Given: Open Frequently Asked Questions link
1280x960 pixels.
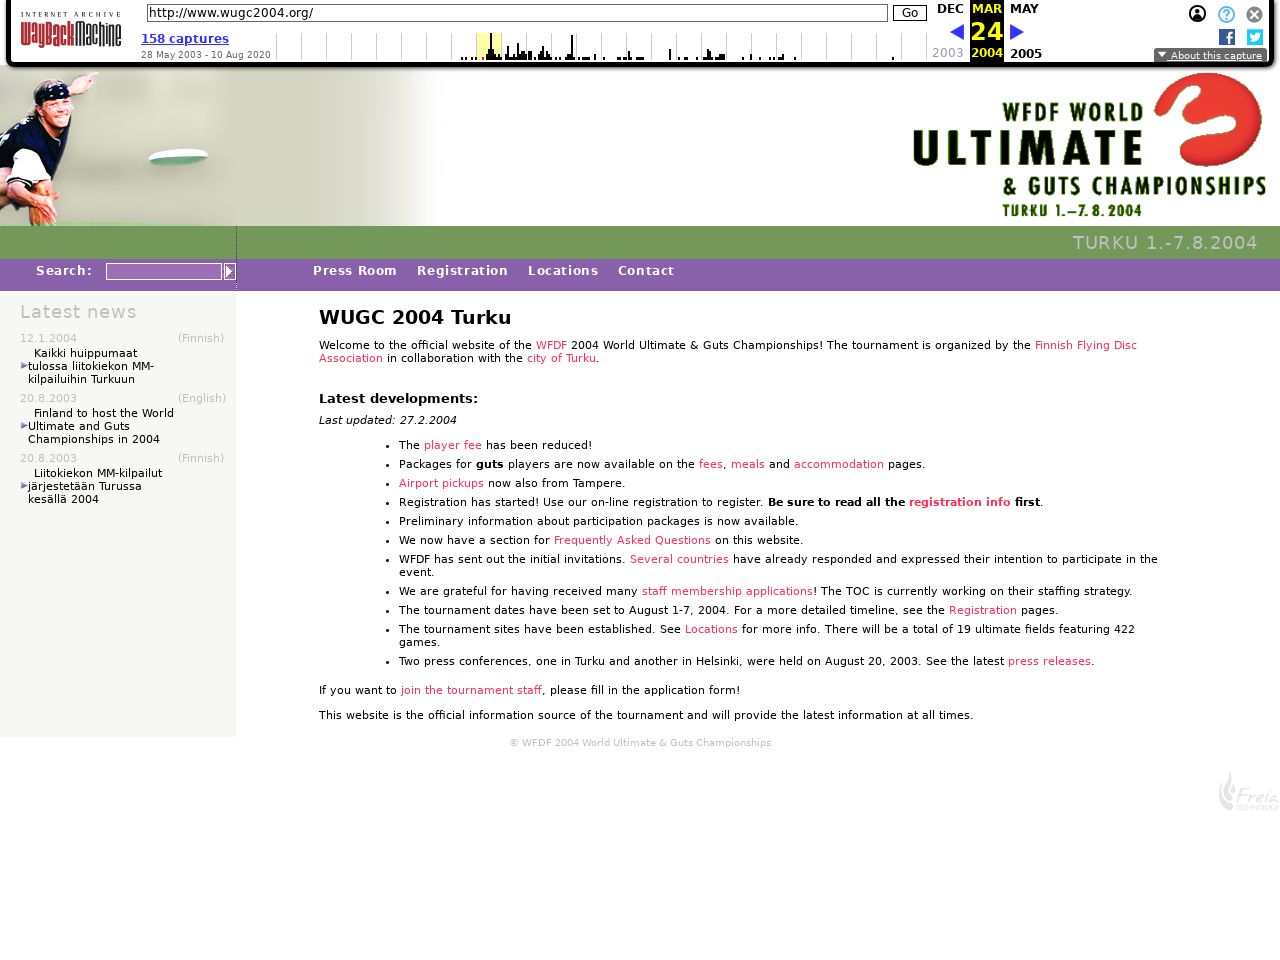Looking at the screenshot, I should pyautogui.click(x=632, y=540).
